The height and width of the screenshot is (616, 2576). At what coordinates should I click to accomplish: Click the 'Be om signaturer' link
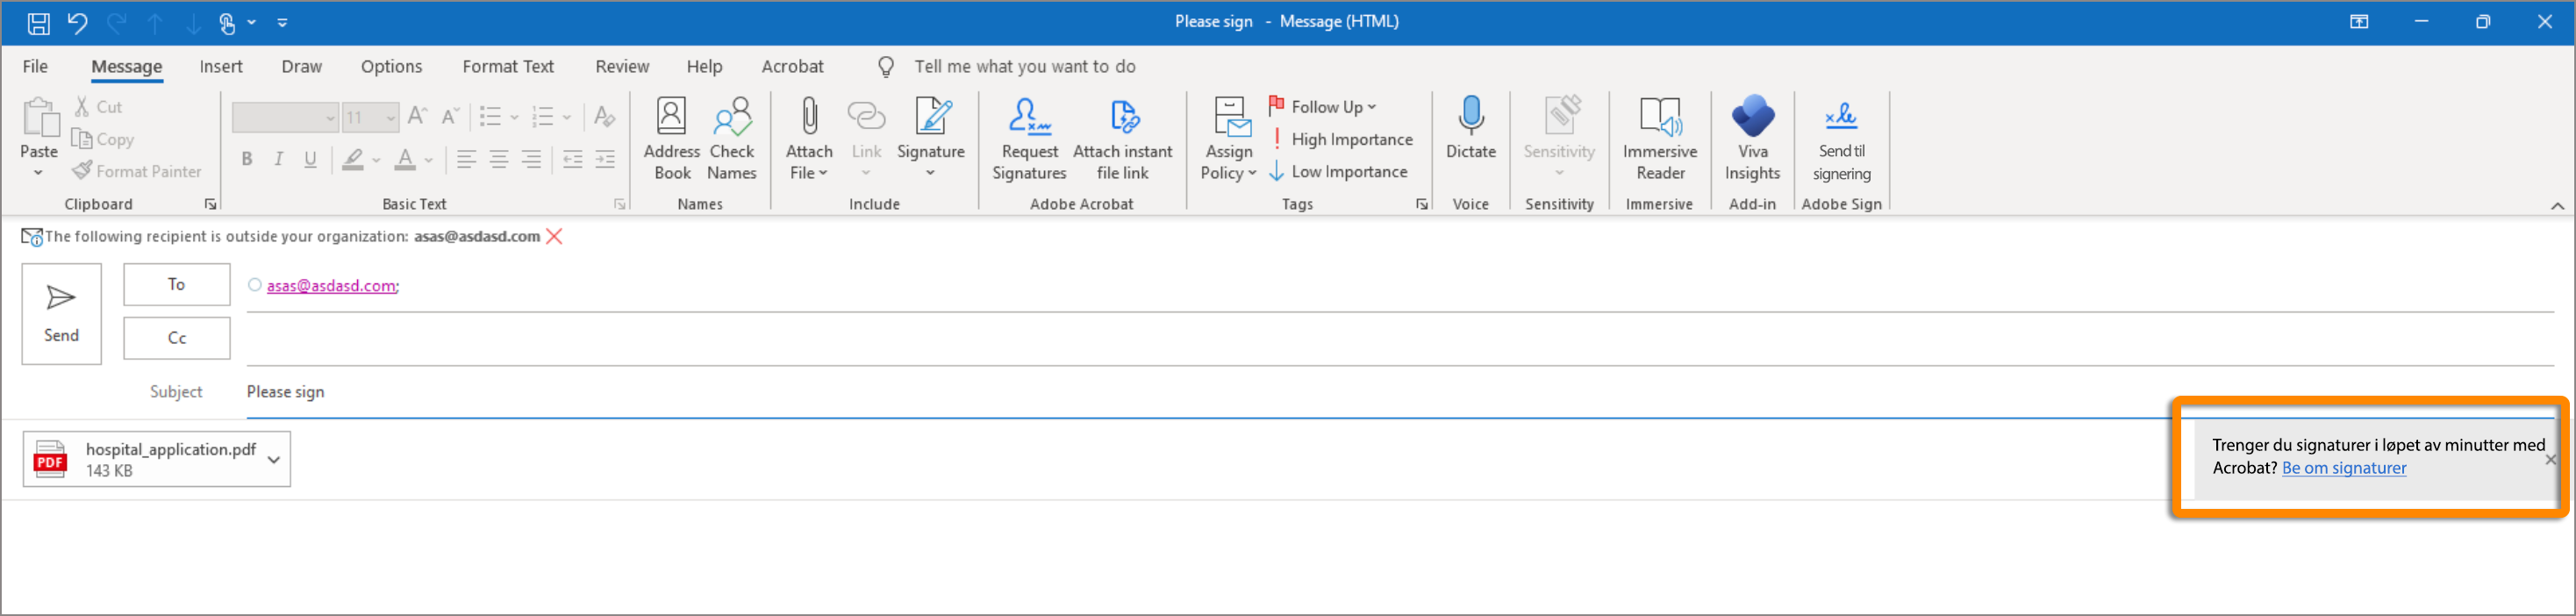tap(2343, 468)
